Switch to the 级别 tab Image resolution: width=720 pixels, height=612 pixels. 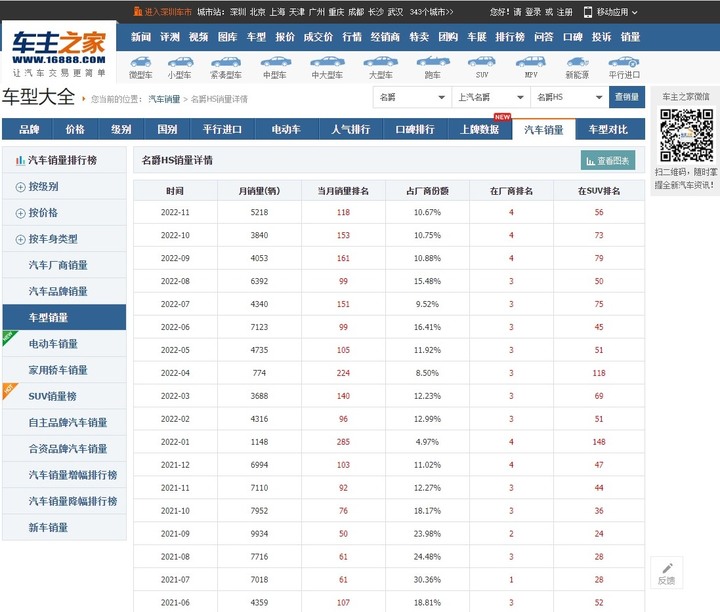(x=121, y=129)
